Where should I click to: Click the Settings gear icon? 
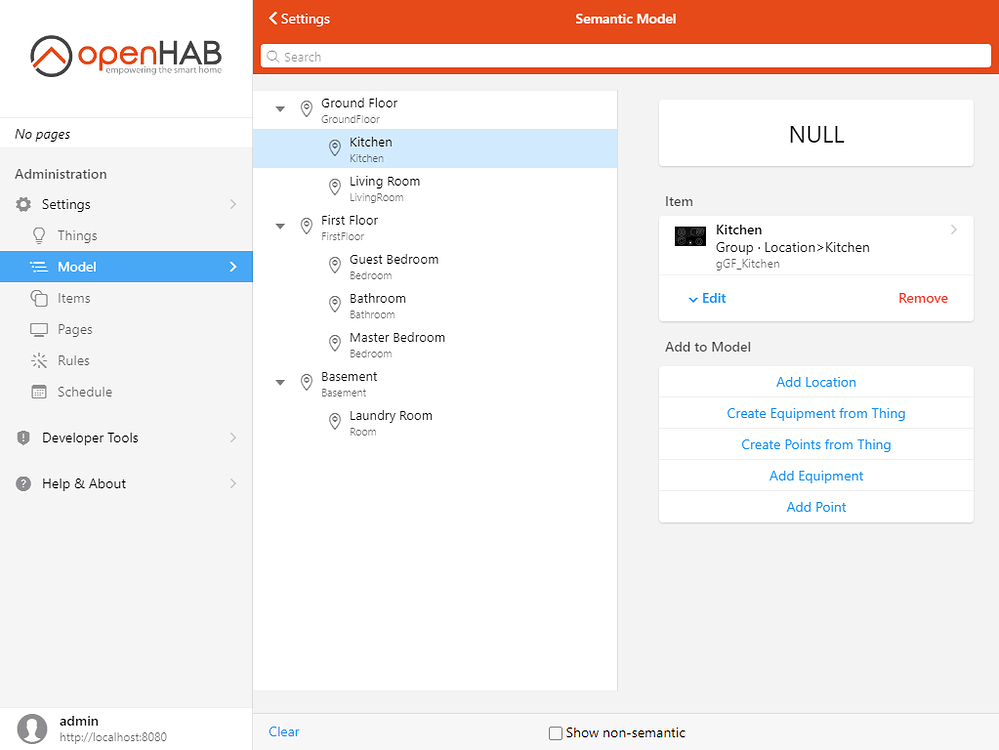click(22, 204)
